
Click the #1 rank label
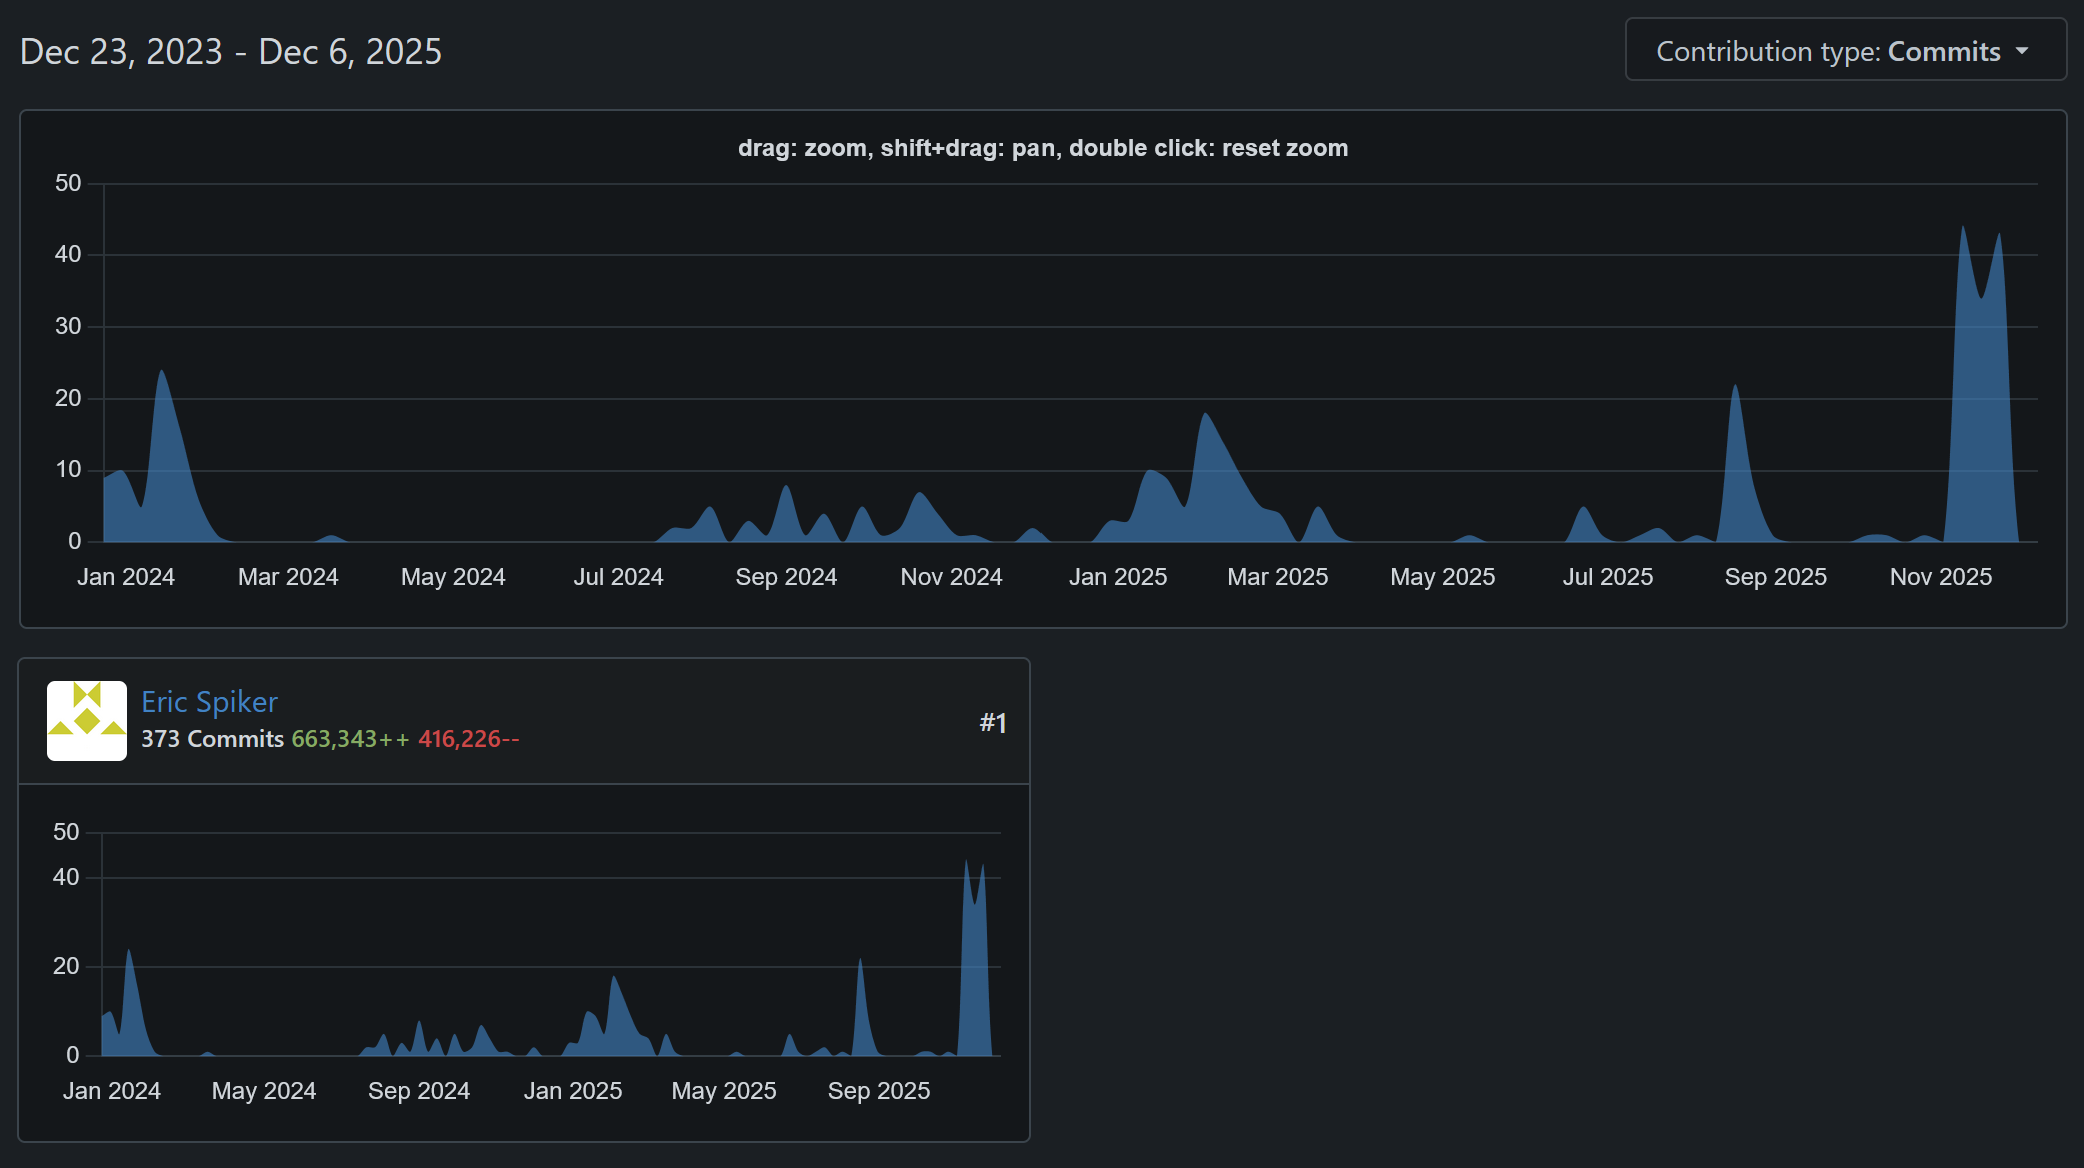coord(992,723)
